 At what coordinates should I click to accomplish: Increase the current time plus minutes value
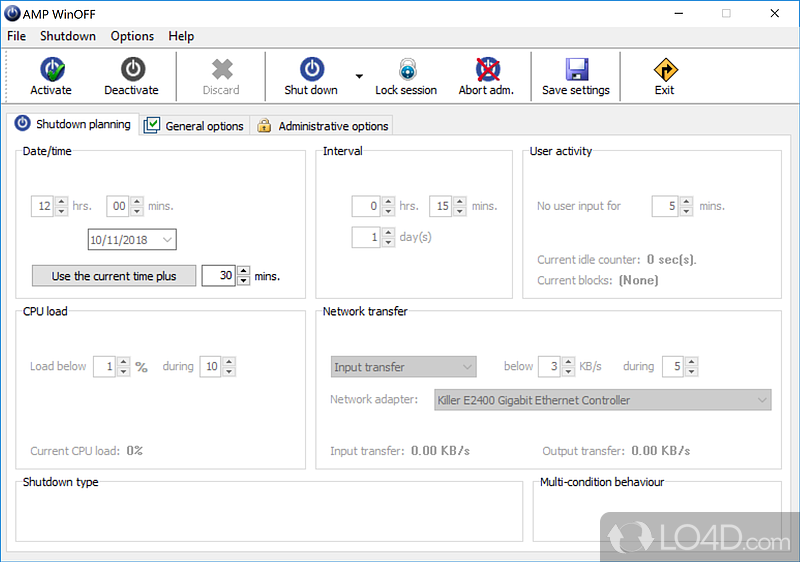click(244, 271)
